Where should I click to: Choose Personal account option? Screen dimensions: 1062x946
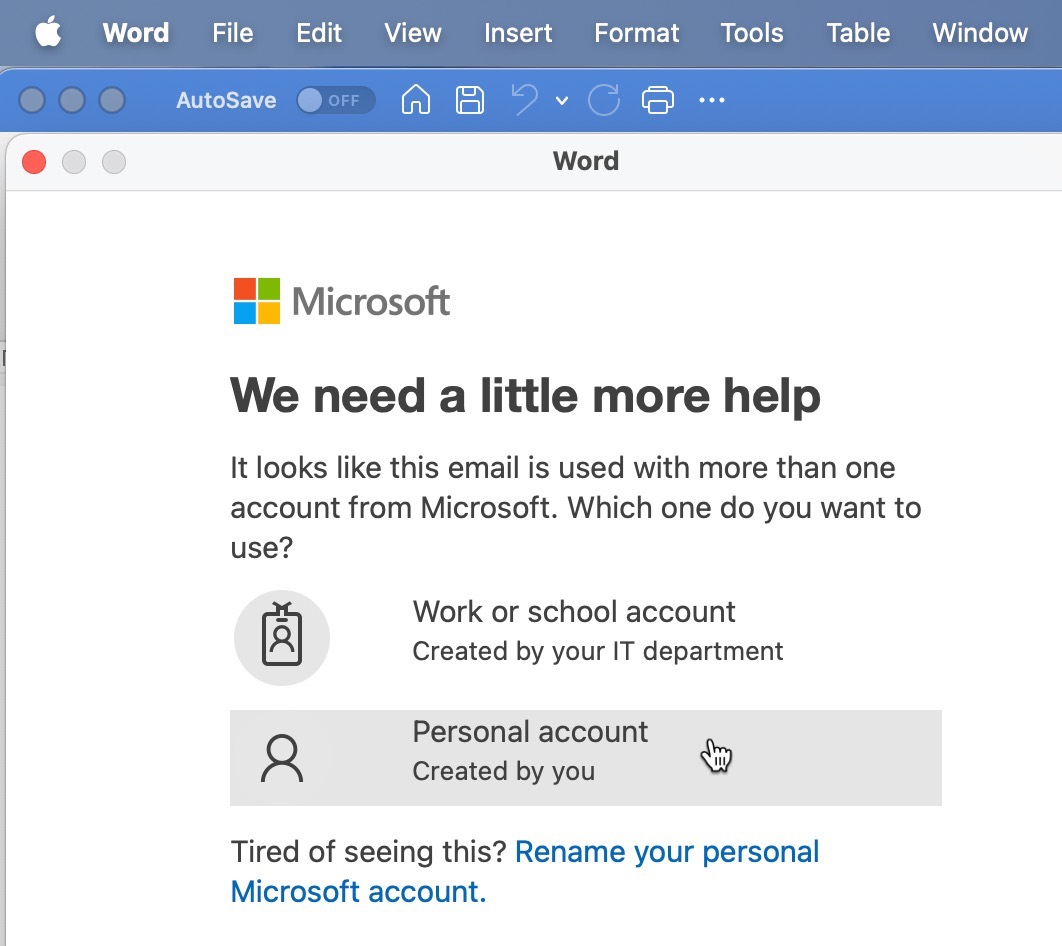click(x=585, y=758)
